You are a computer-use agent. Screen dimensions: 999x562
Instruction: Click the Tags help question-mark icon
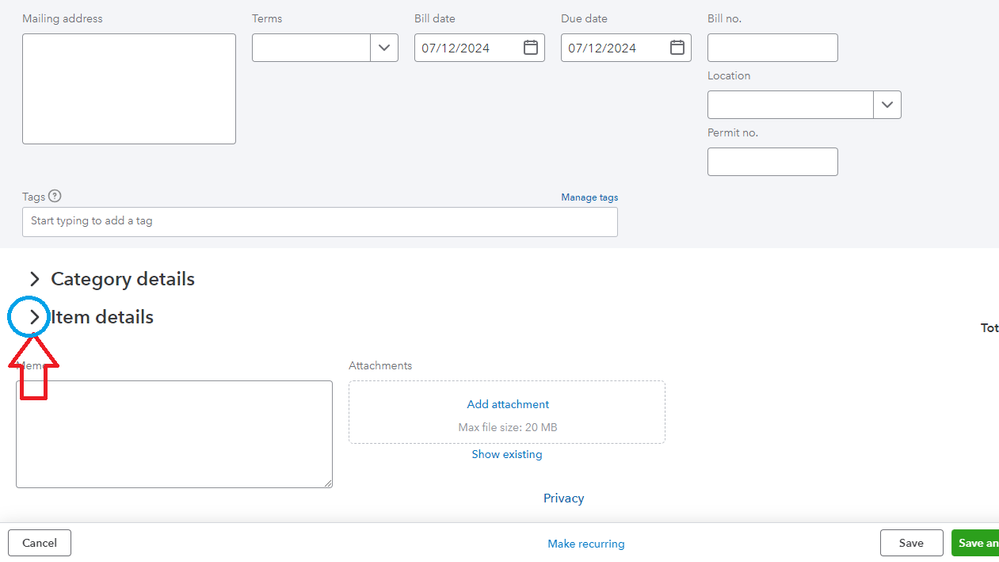pyautogui.click(x=55, y=196)
